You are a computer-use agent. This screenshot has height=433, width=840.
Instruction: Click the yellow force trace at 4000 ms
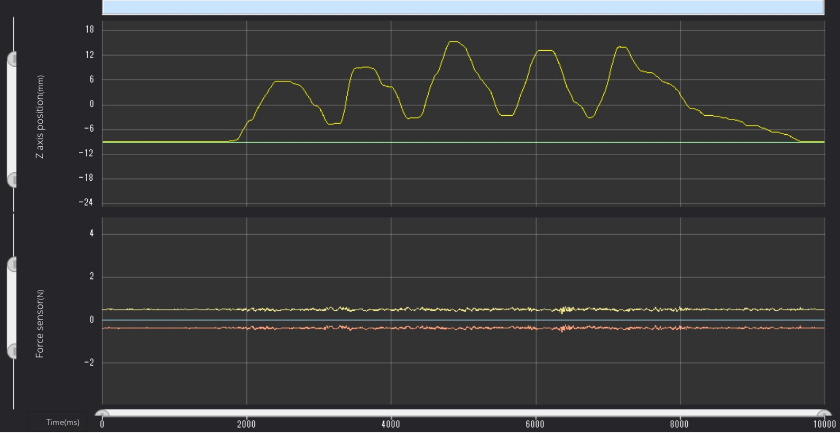(391, 310)
